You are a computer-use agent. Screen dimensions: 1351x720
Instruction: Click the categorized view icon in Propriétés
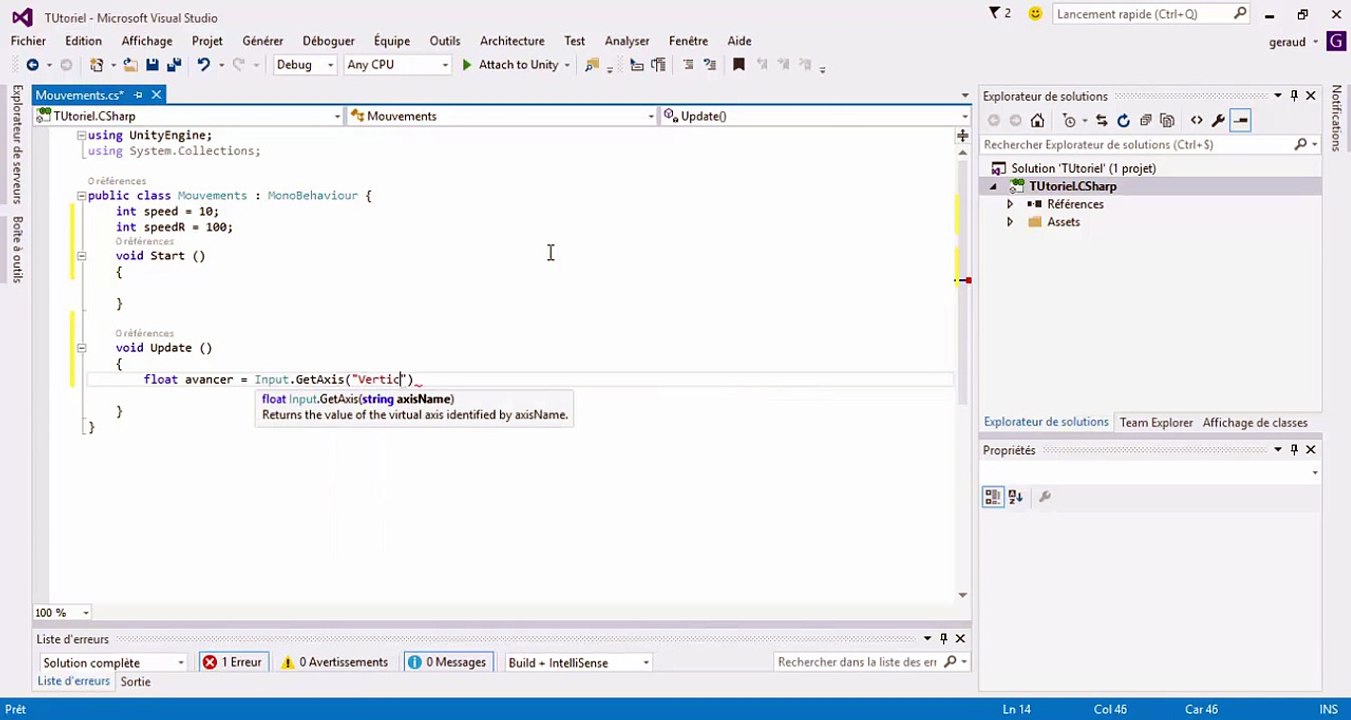(x=992, y=497)
